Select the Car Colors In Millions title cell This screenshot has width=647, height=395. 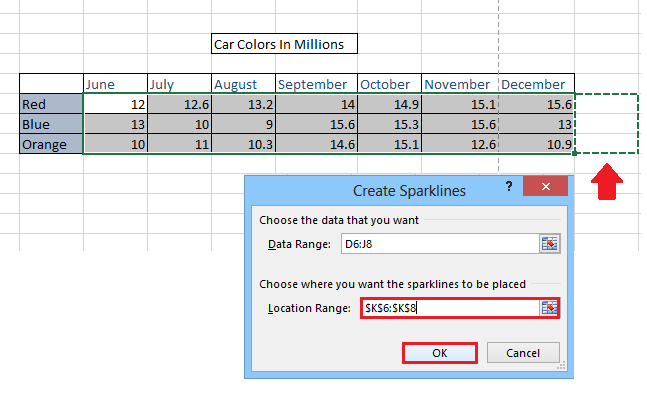click(x=284, y=44)
